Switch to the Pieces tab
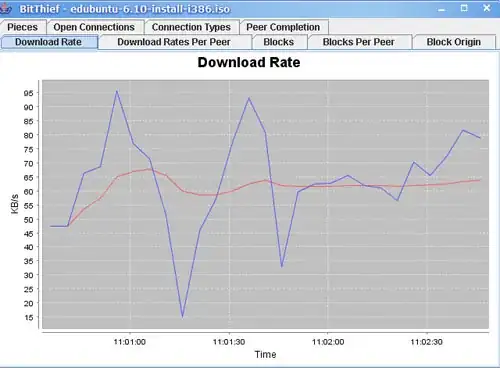The image size is (500, 368). (23, 27)
